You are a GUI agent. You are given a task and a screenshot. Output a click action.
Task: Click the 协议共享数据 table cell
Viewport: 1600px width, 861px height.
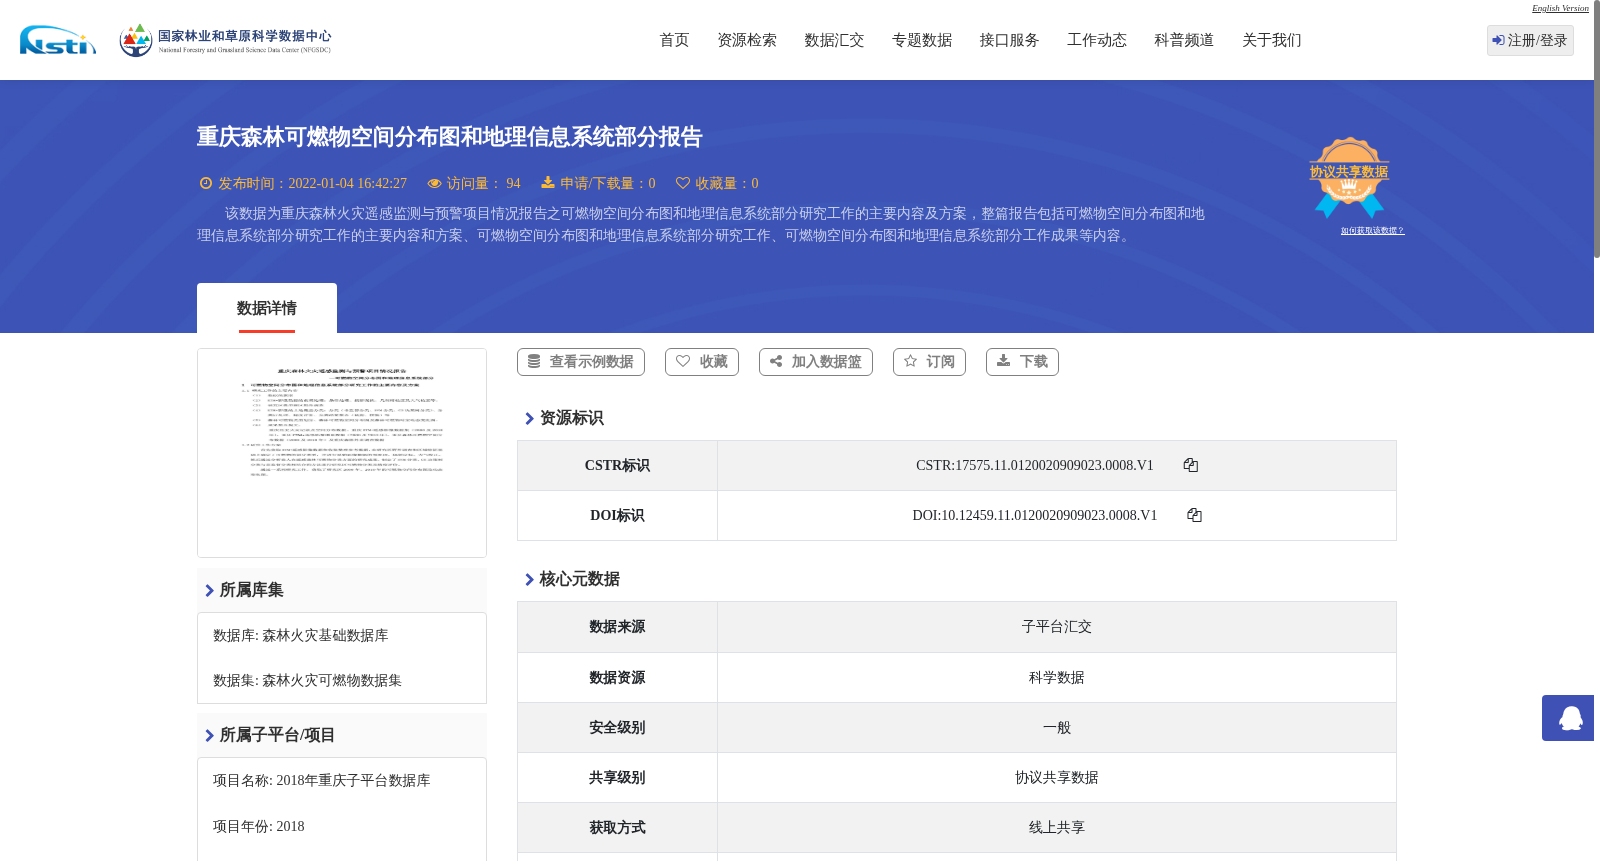click(1057, 777)
